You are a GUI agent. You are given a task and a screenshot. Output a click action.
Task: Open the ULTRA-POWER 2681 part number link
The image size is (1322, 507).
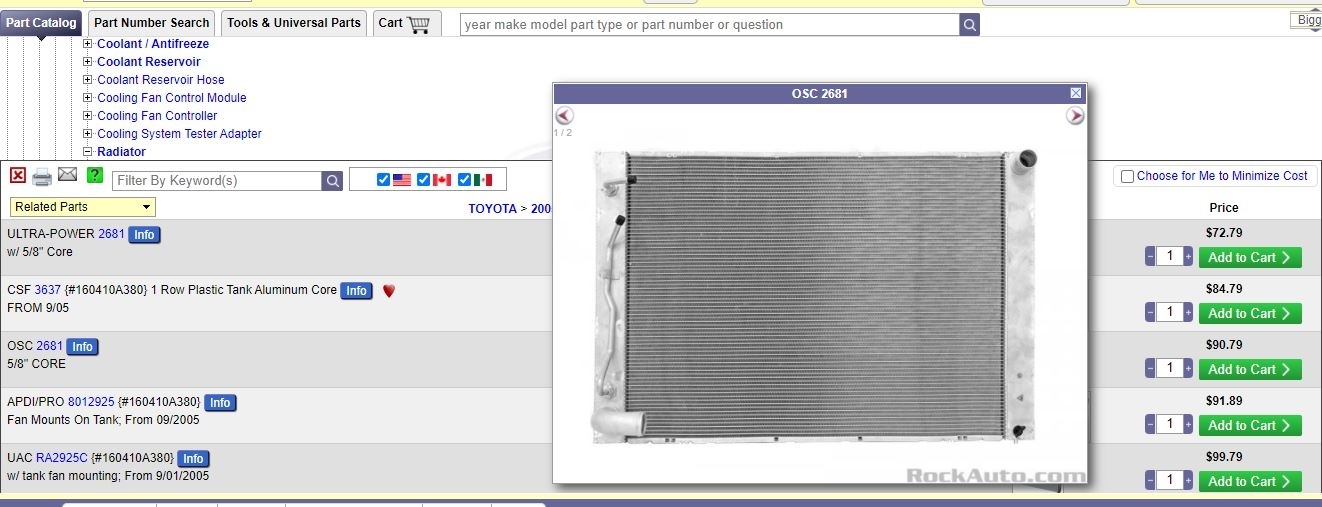(111, 234)
